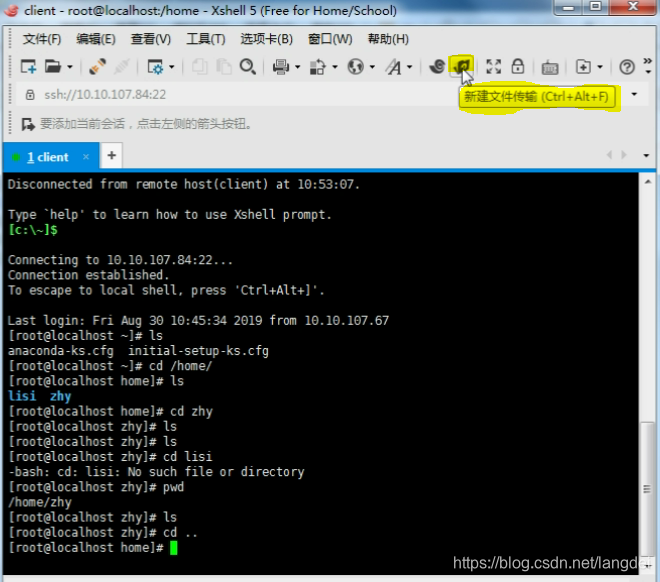Image resolution: width=660 pixels, height=582 pixels.
Task: Click the tab scroll right arrow
Action: [624, 155]
